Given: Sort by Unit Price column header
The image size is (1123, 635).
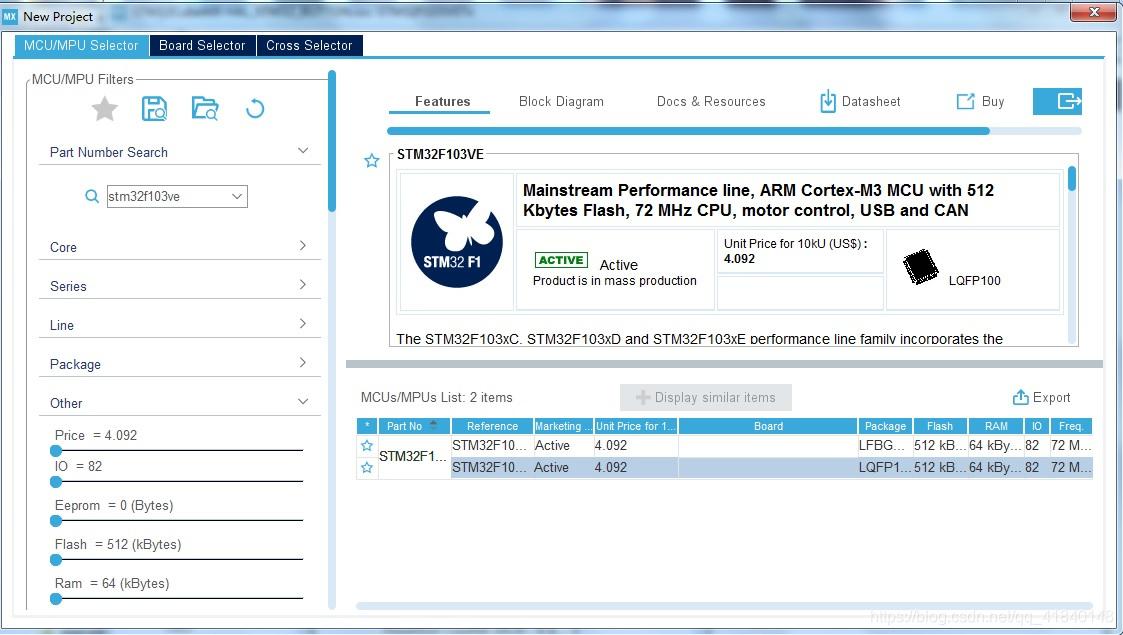Looking at the screenshot, I should (x=636, y=426).
